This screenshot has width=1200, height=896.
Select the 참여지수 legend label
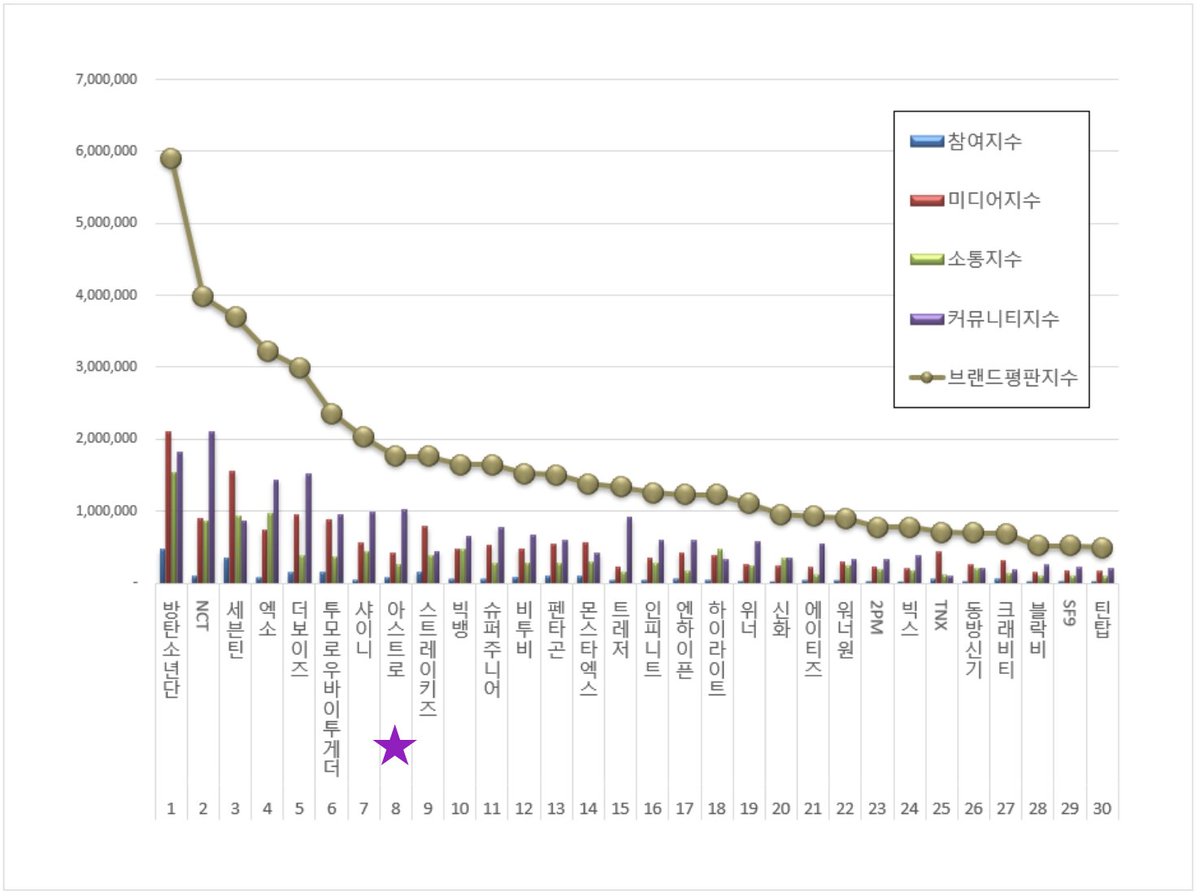pyautogui.click(x=984, y=141)
